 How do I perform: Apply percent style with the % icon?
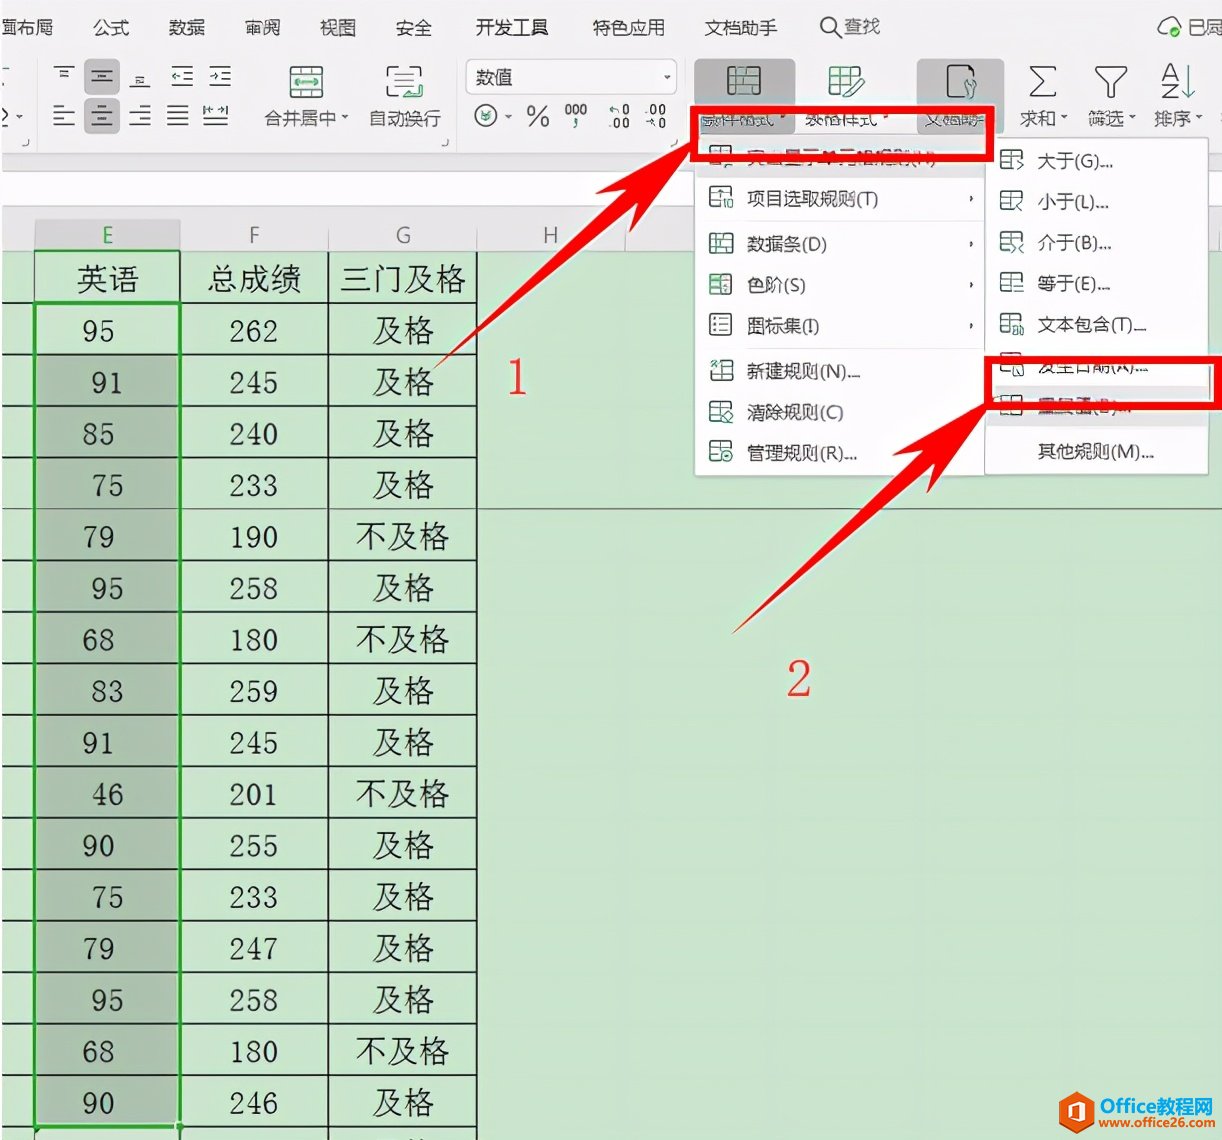click(538, 116)
